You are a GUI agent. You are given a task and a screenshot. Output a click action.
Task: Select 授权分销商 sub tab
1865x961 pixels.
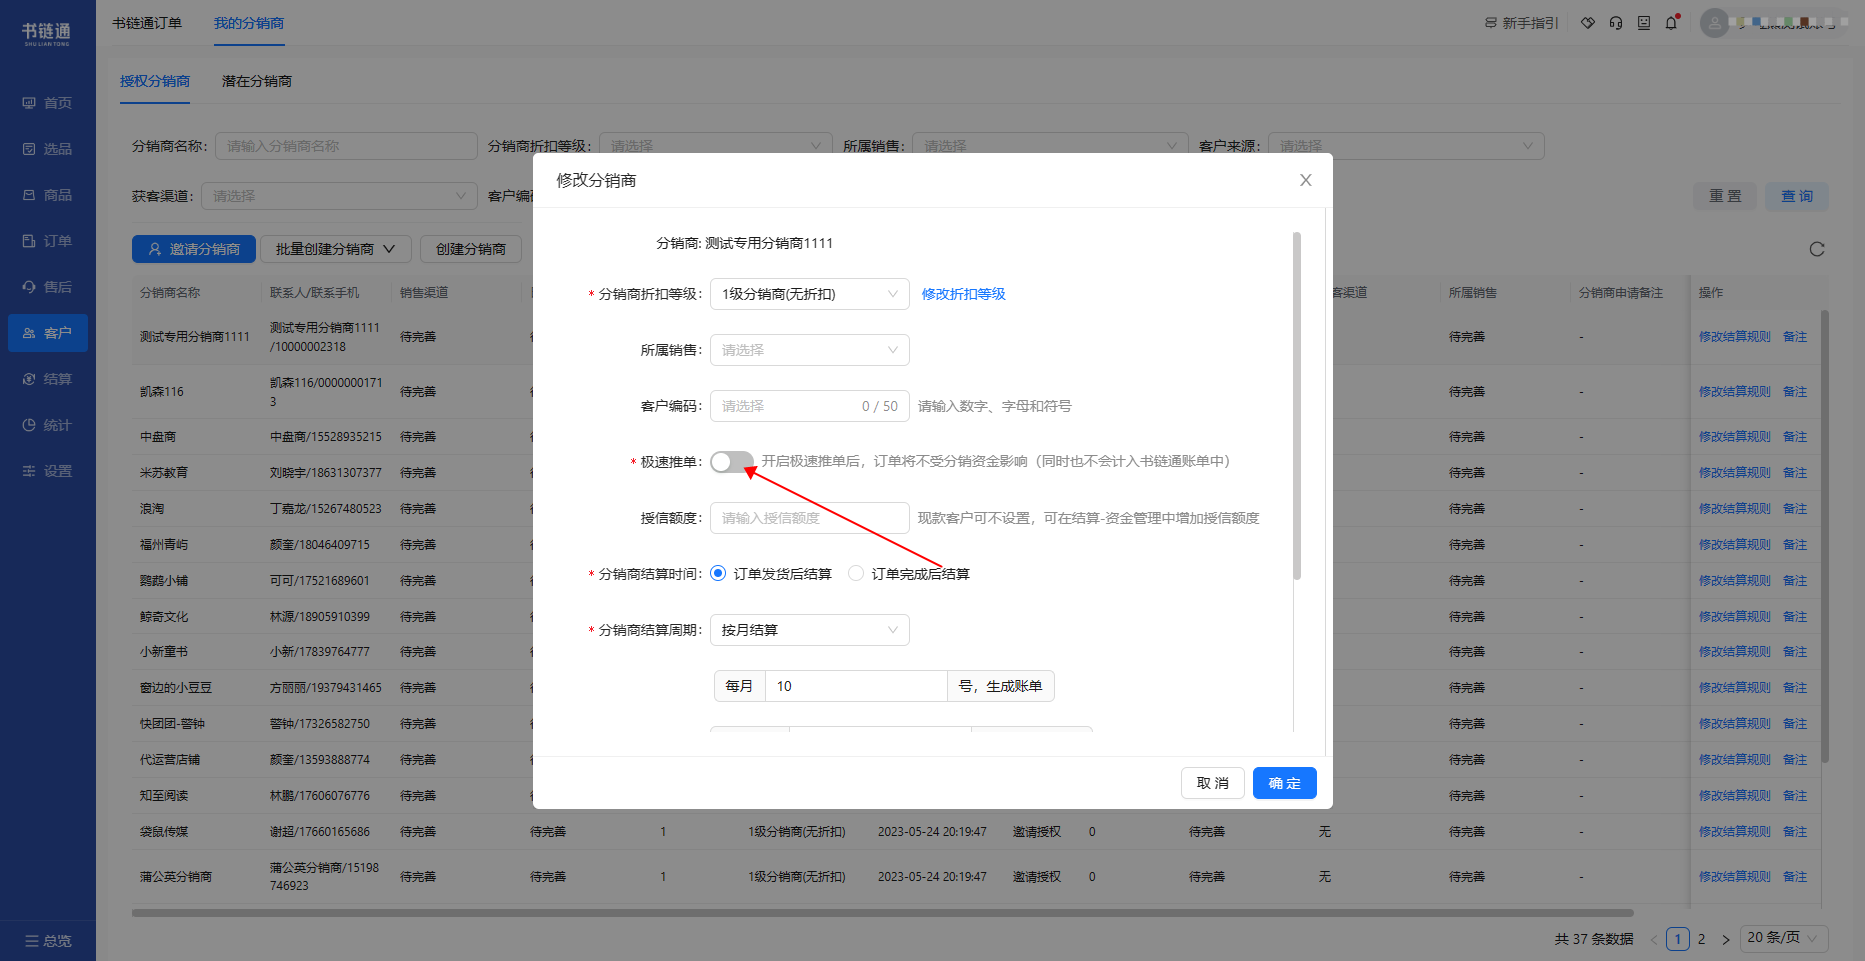click(155, 81)
